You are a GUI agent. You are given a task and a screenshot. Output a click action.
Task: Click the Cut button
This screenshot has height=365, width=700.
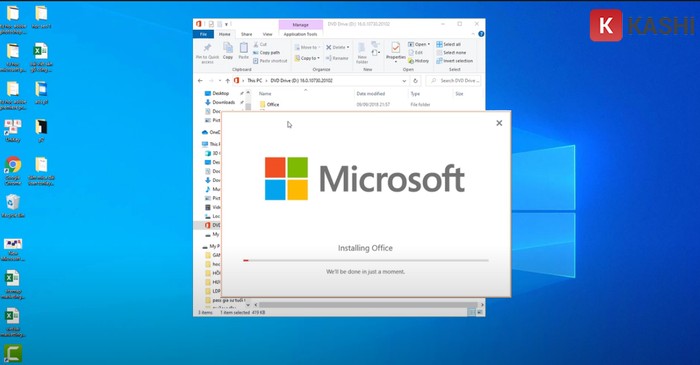click(260, 44)
